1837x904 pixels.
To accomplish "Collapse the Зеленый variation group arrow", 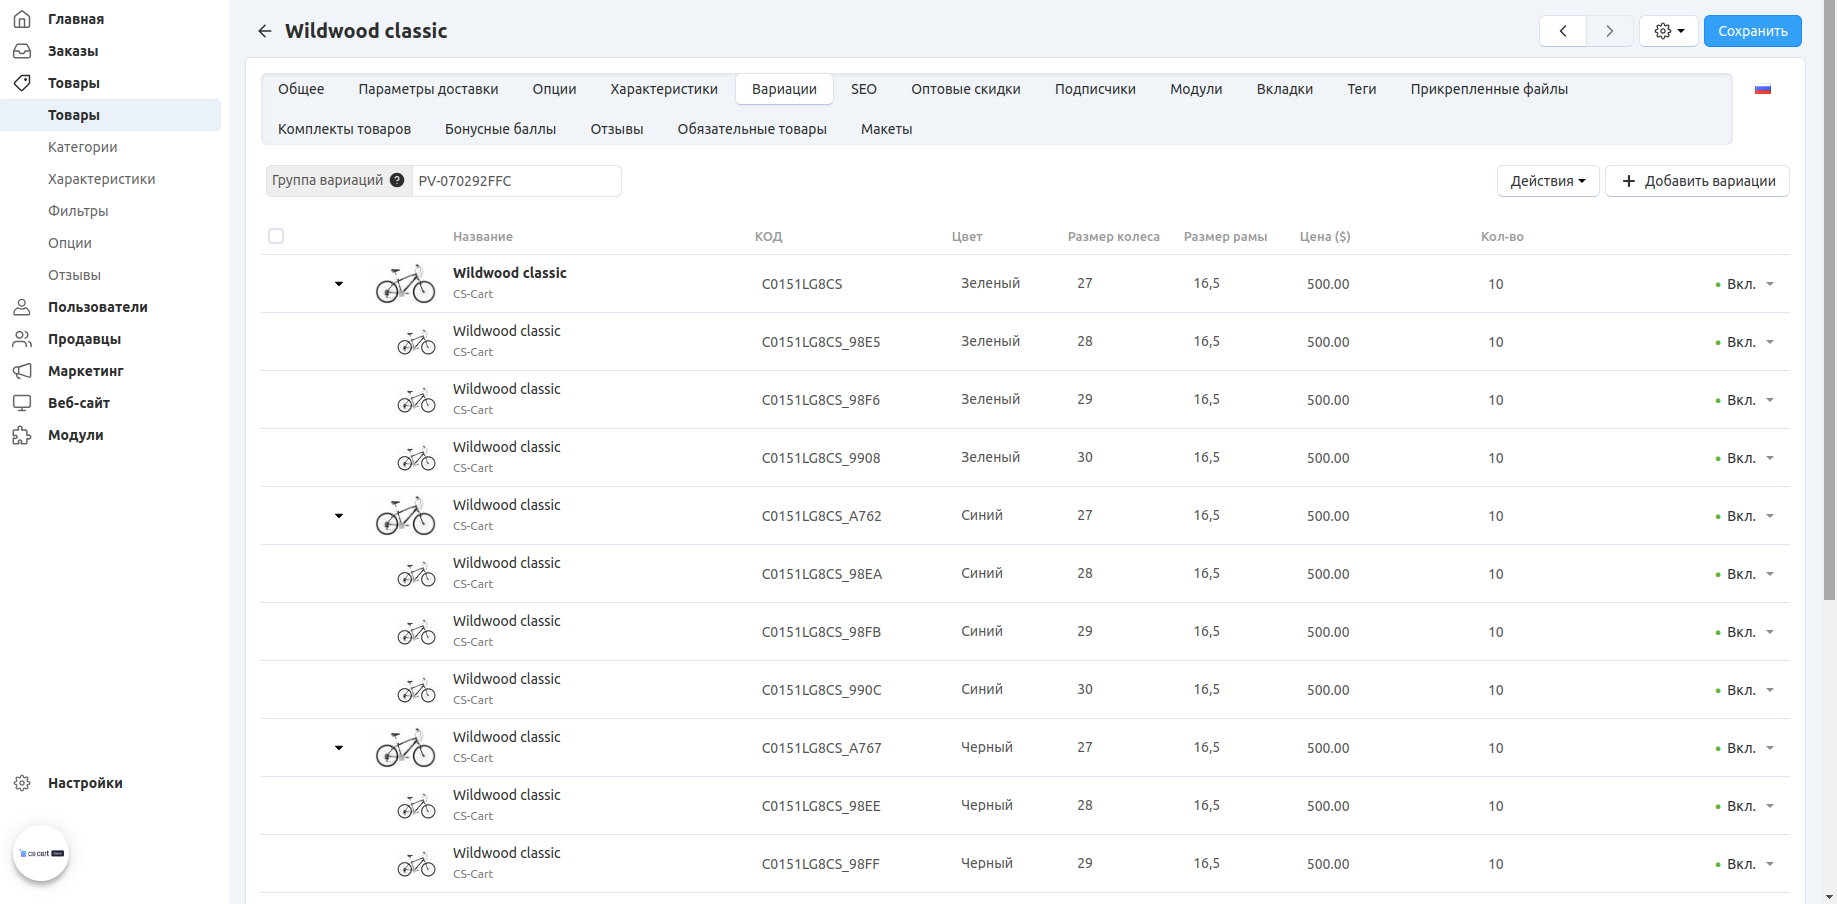I will pyautogui.click(x=339, y=284).
